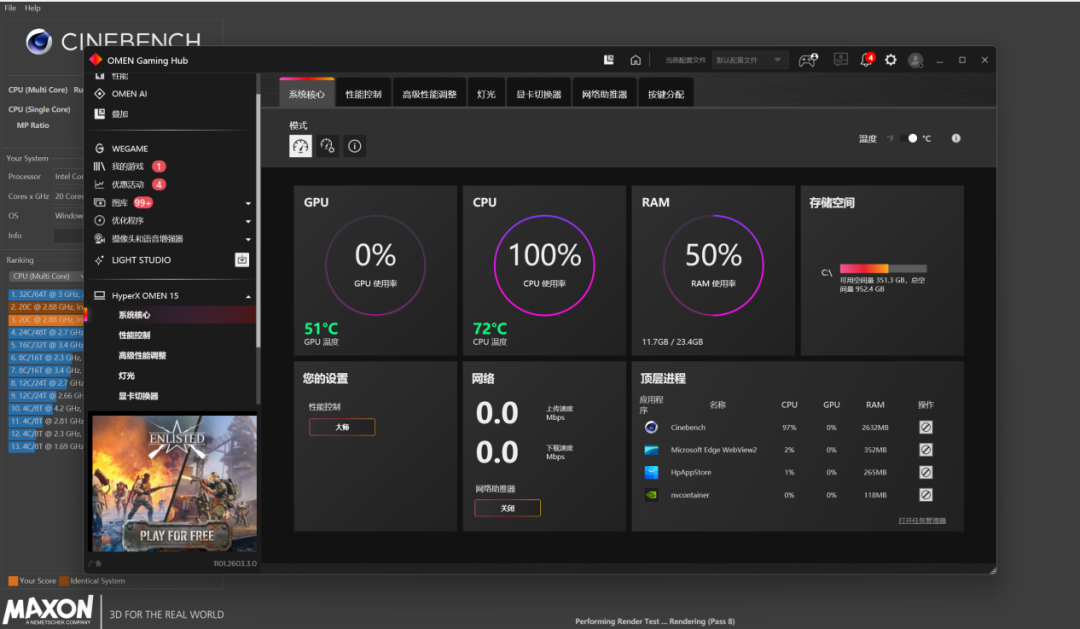The image size is (1080, 629).
Task: Click the 大师 button under 您的设置
Action: point(342,426)
